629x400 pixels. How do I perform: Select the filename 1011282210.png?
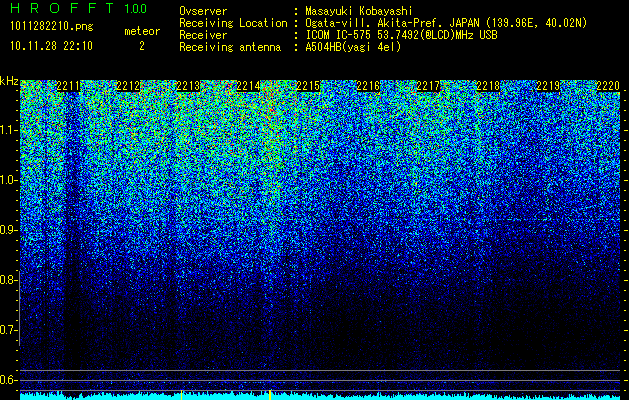pos(52,27)
